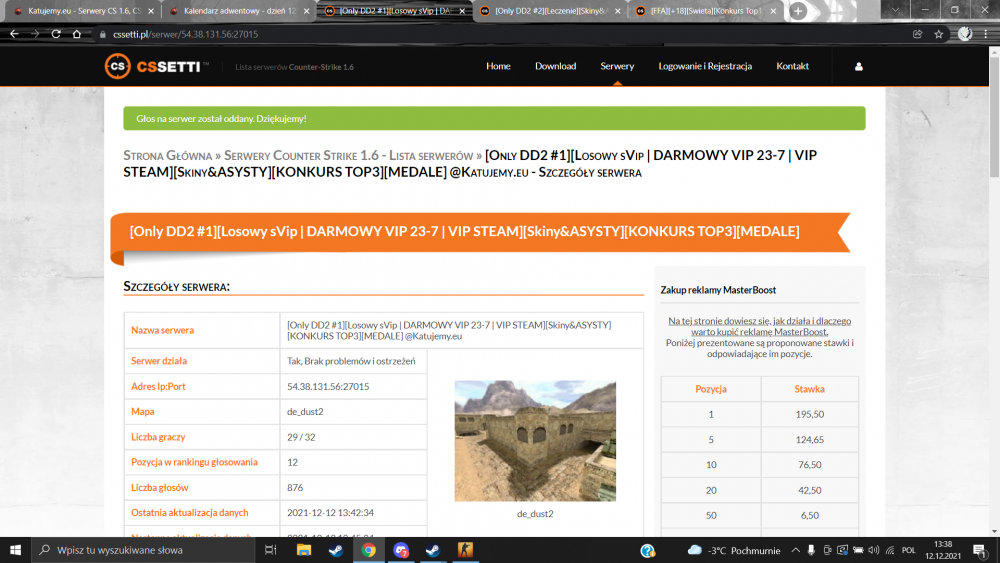Click the green vote confirmation message
The image size is (1000, 563).
(x=494, y=119)
